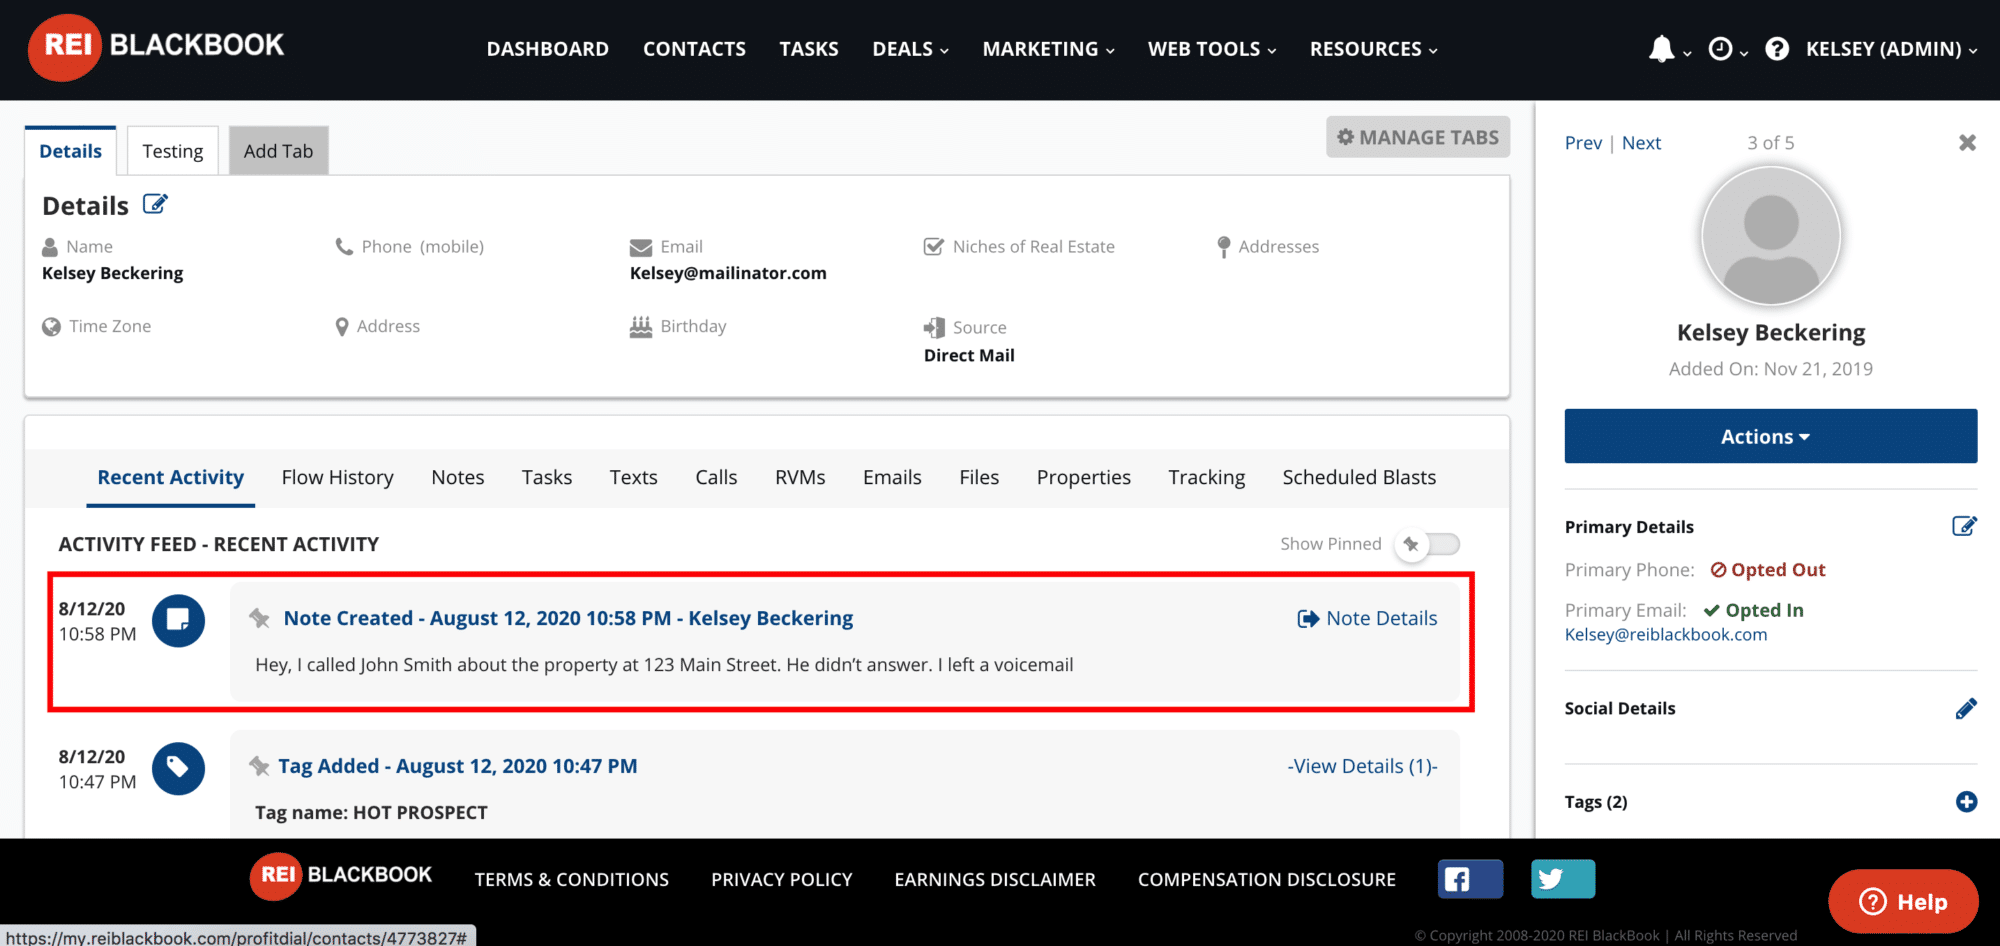Click the note icon for the 10:58 PM entry

[x=178, y=620]
